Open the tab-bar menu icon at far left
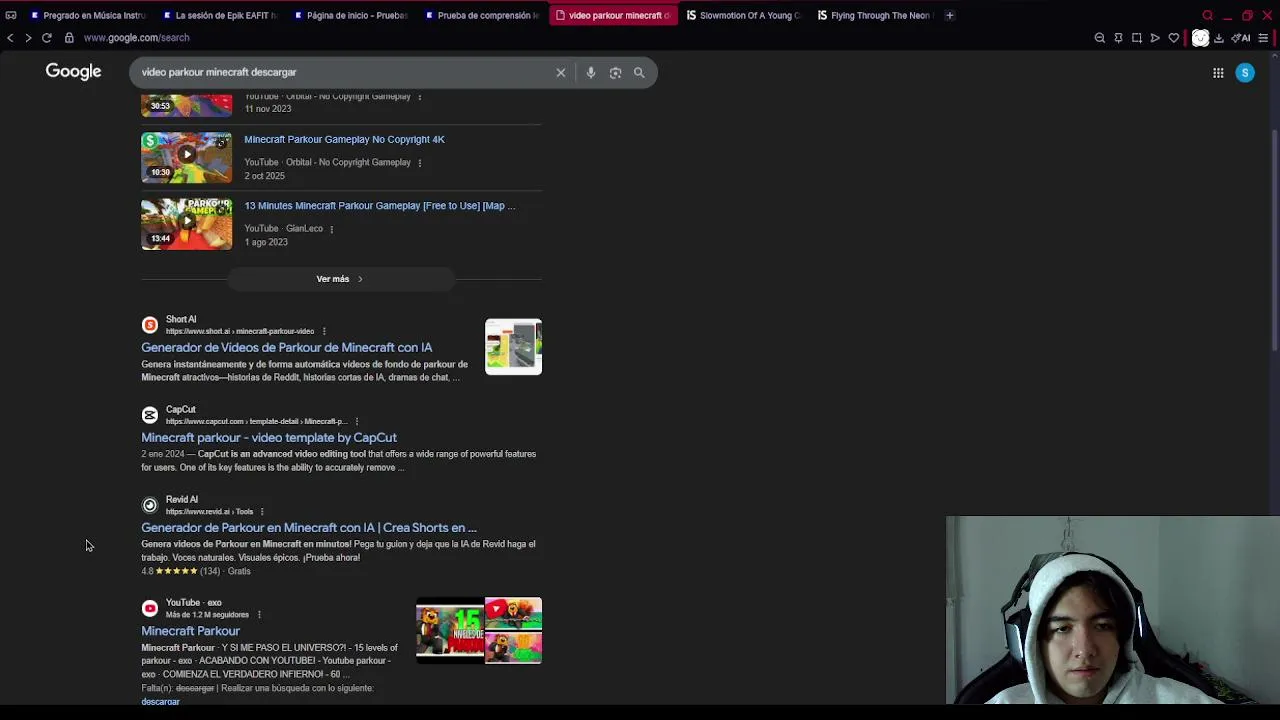Image resolution: width=1280 pixels, height=720 pixels. 11,15
